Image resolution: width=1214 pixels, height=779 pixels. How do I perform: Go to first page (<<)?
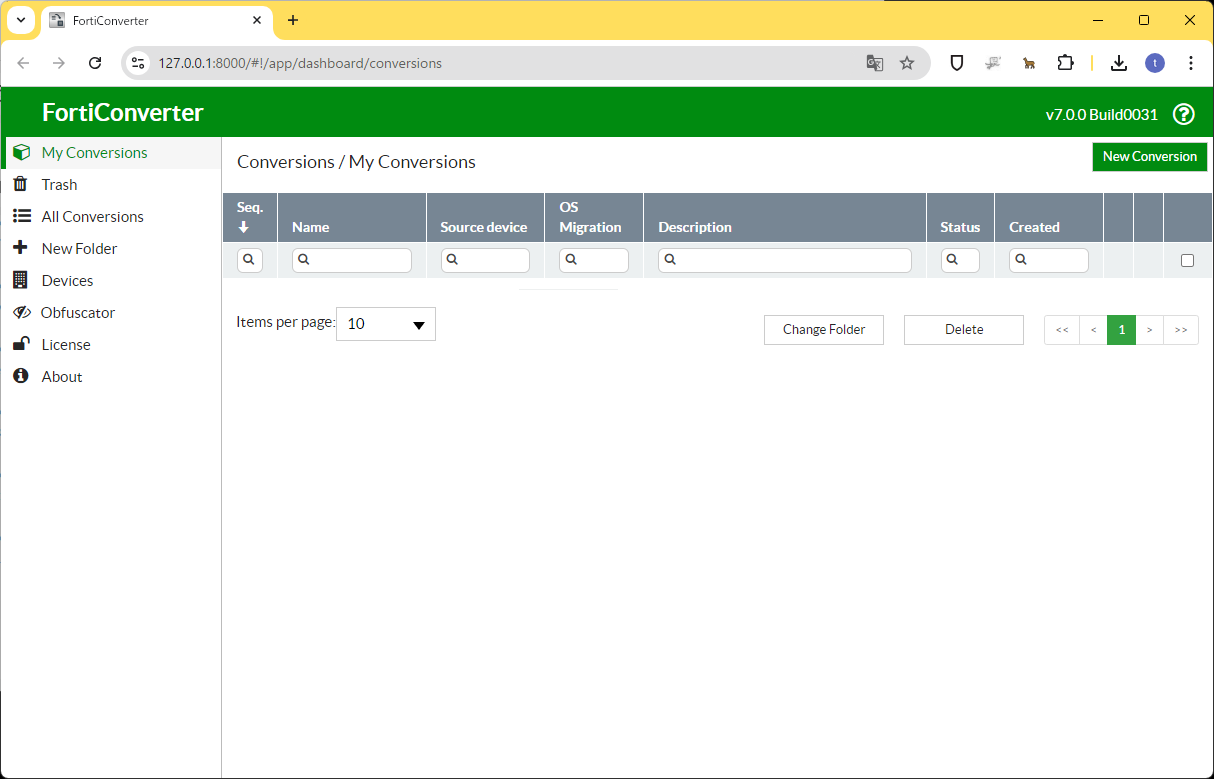click(x=1062, y=330)
